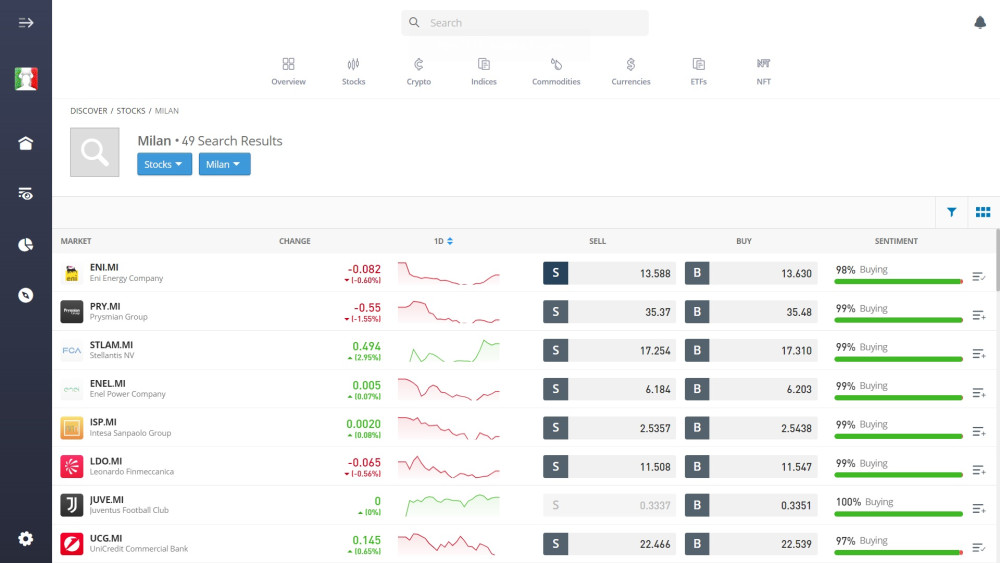
Task: Click the Prysmian Group logo
Action: coord(71,312)
